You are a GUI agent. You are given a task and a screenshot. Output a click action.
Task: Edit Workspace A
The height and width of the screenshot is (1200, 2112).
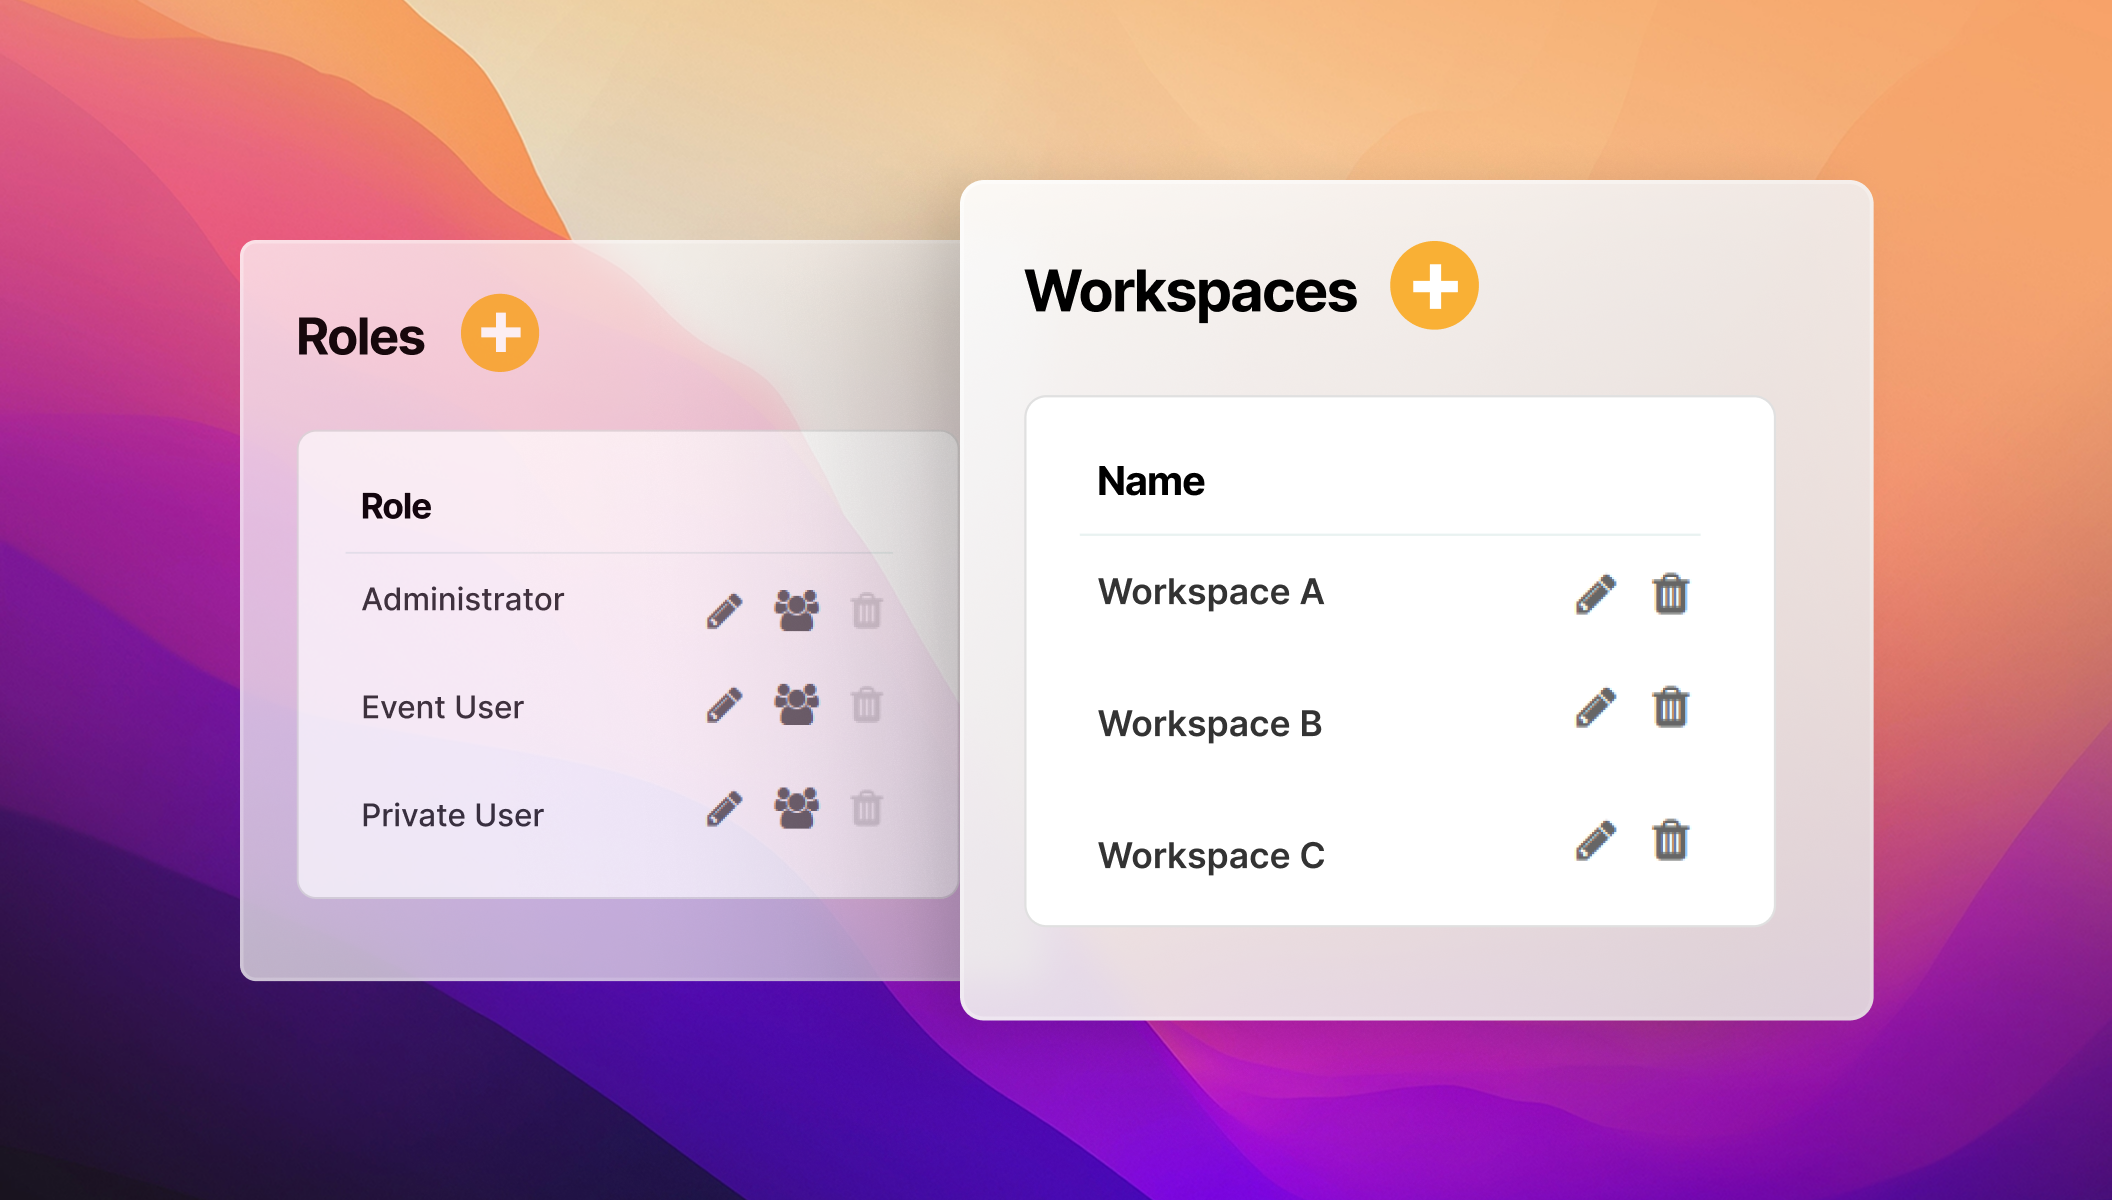(x=1594, y=594)
